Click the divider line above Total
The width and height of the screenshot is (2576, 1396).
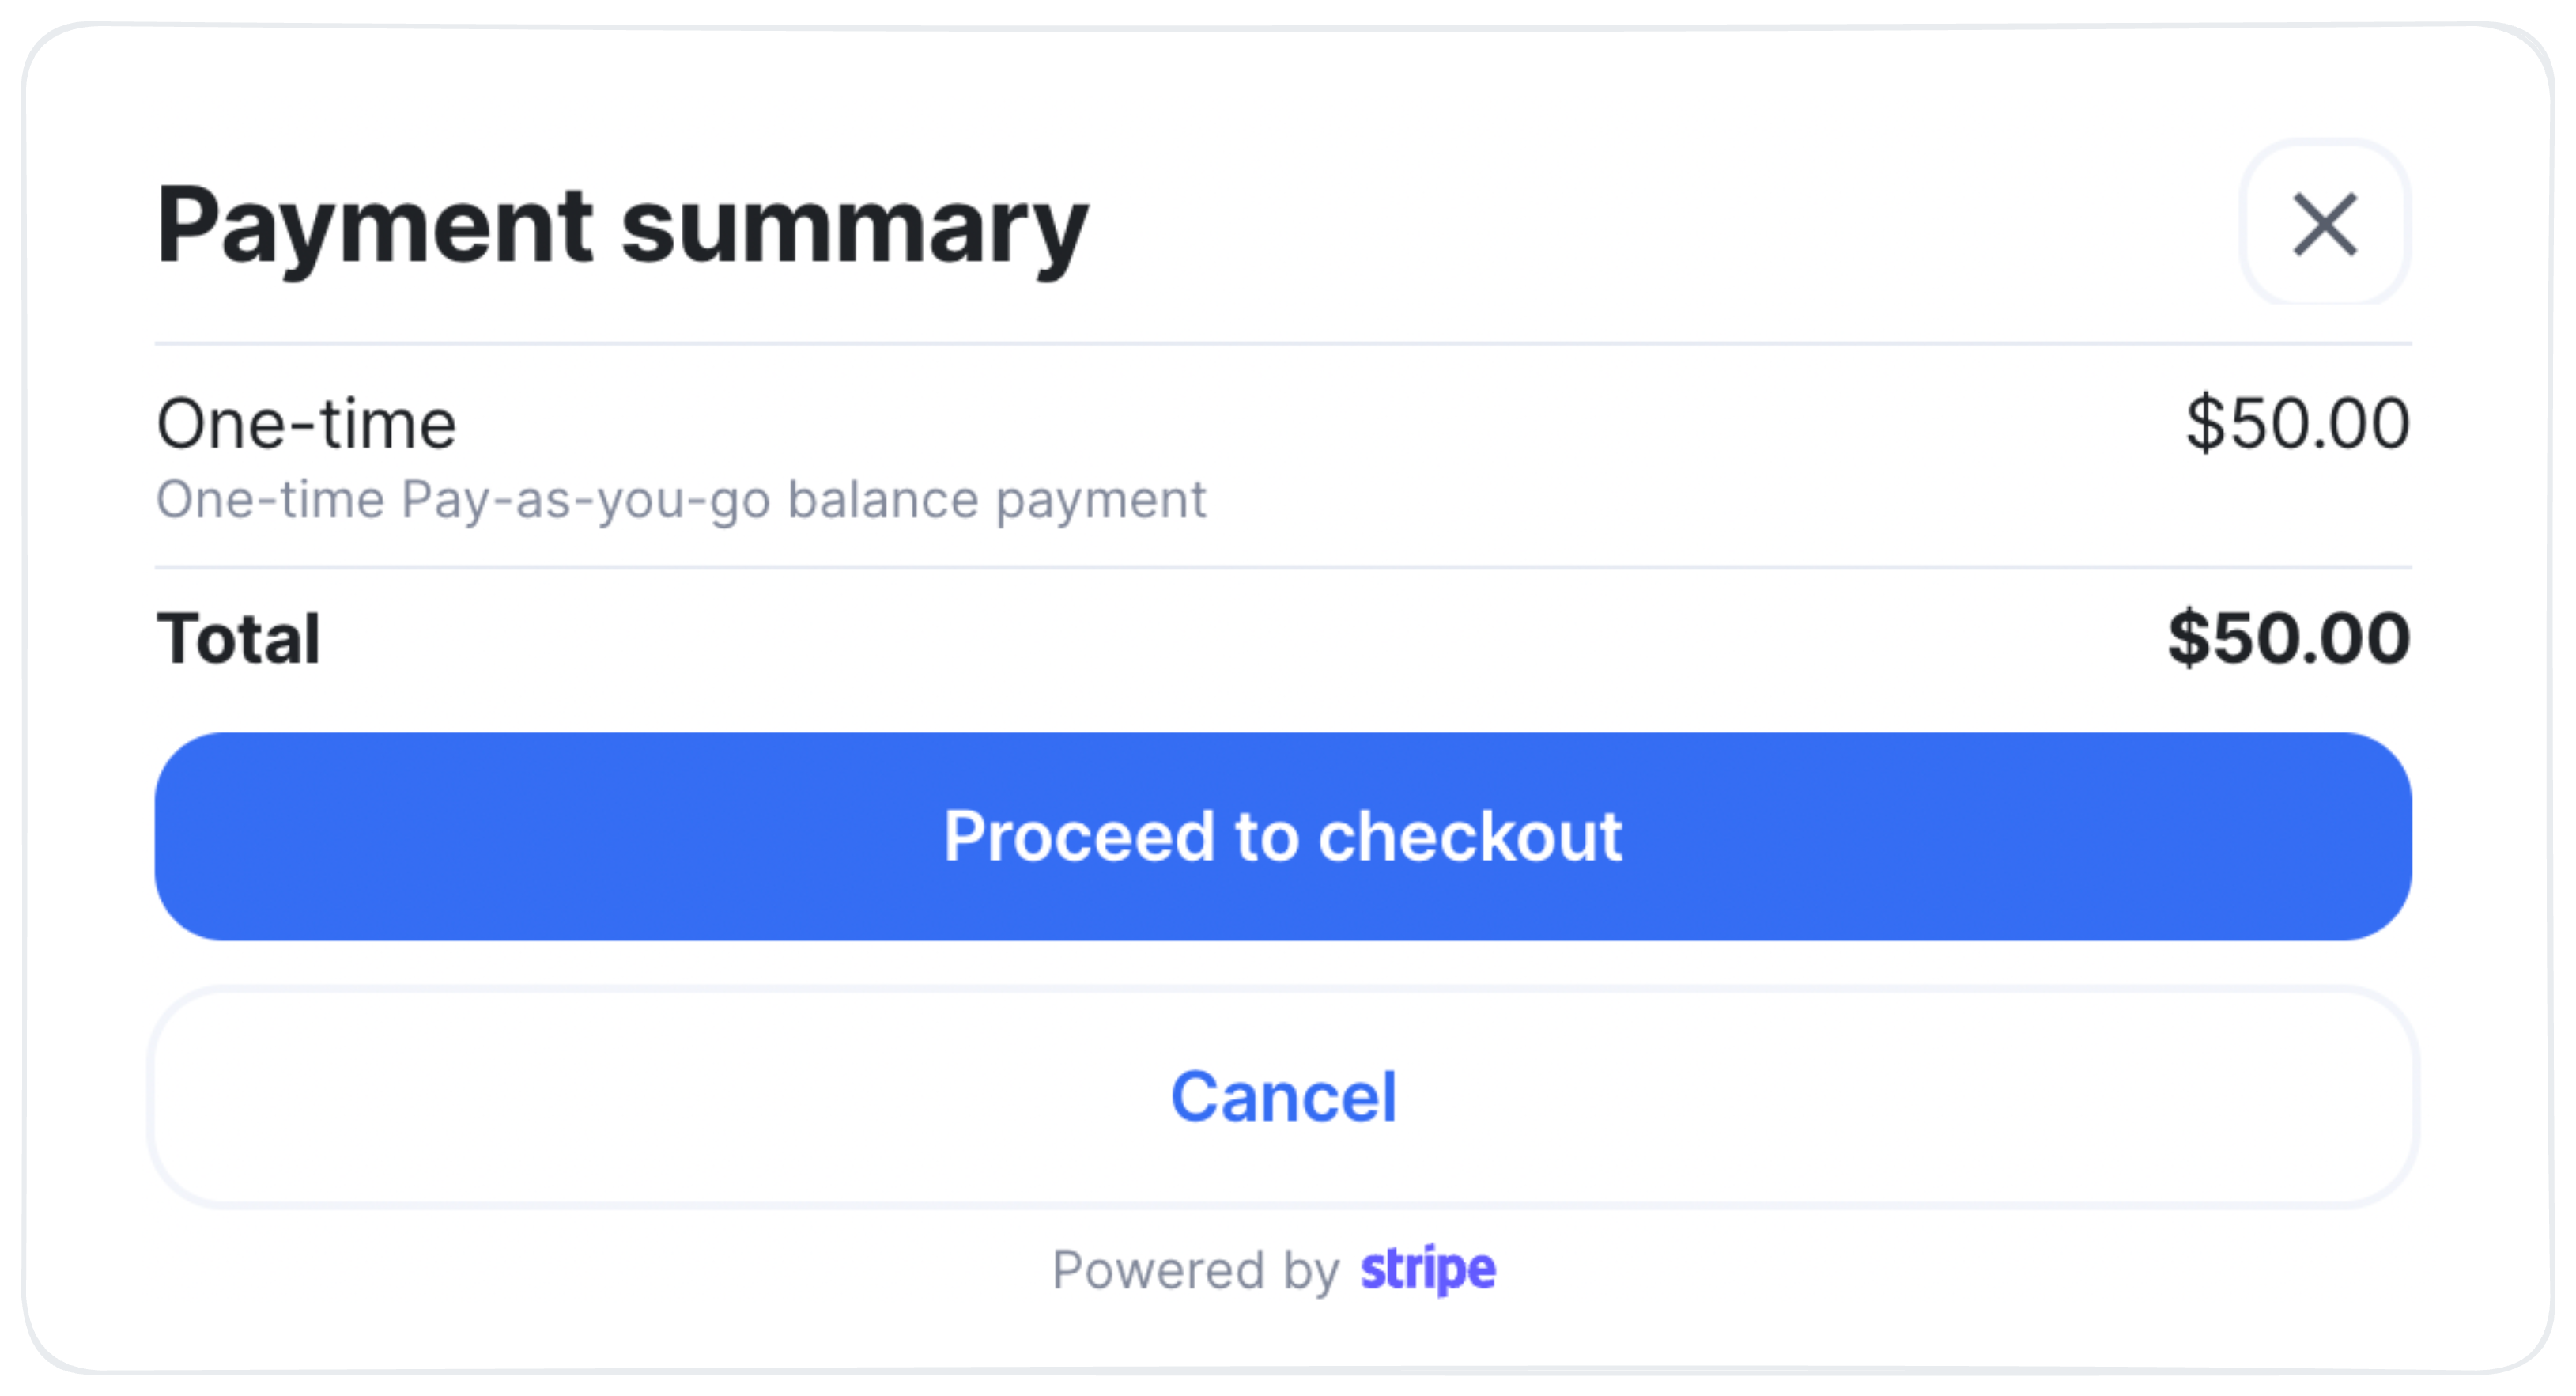coord(1283,567)
